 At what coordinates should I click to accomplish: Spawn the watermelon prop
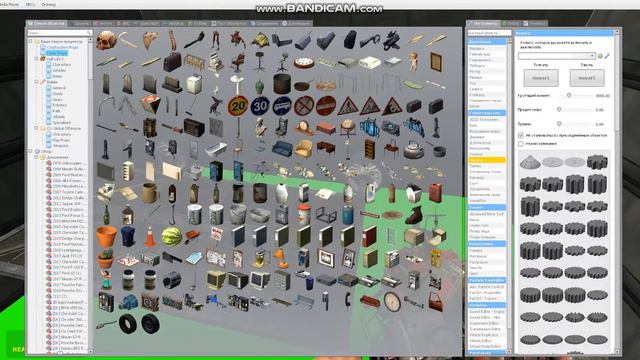click(x=171, y=236)
